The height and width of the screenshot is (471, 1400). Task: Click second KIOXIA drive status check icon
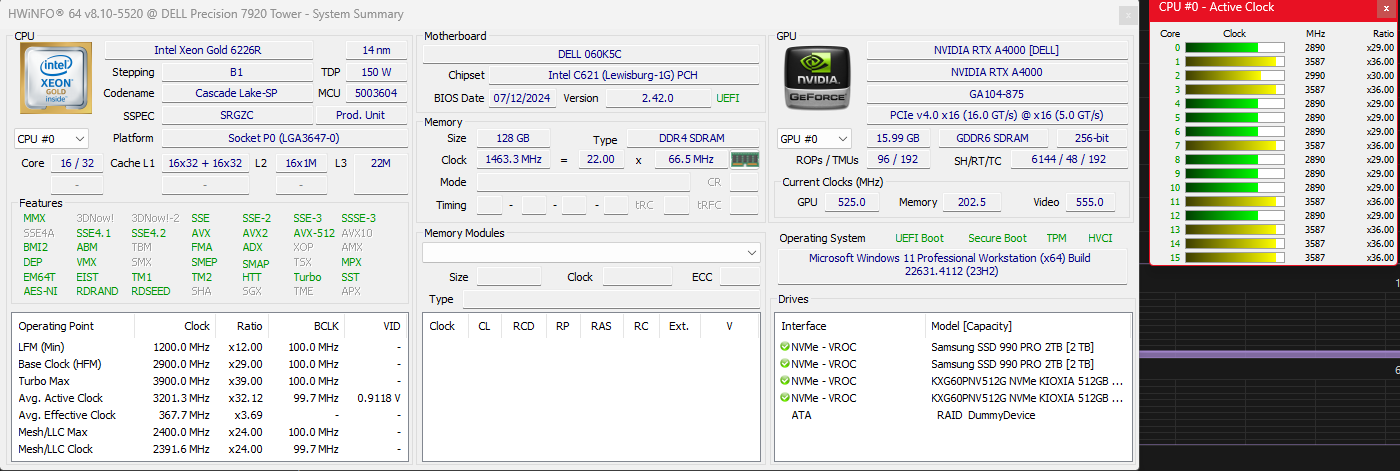tap(785, 398)
